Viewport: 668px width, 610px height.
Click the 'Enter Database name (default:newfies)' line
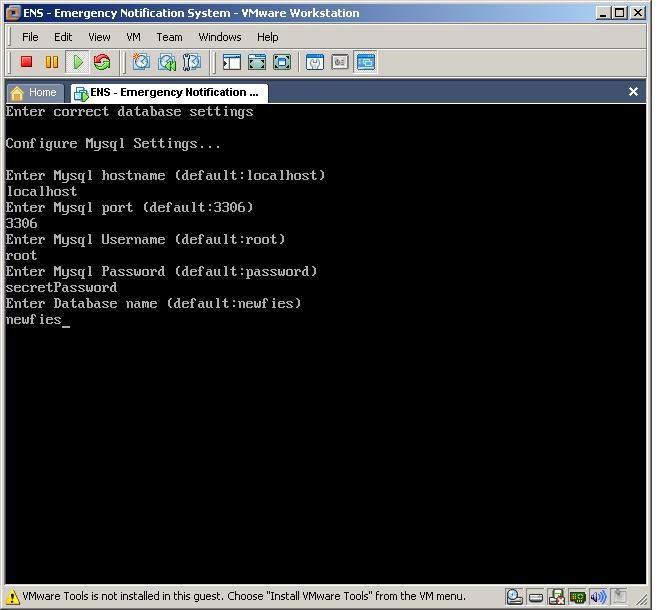click(x=153, y=304)
